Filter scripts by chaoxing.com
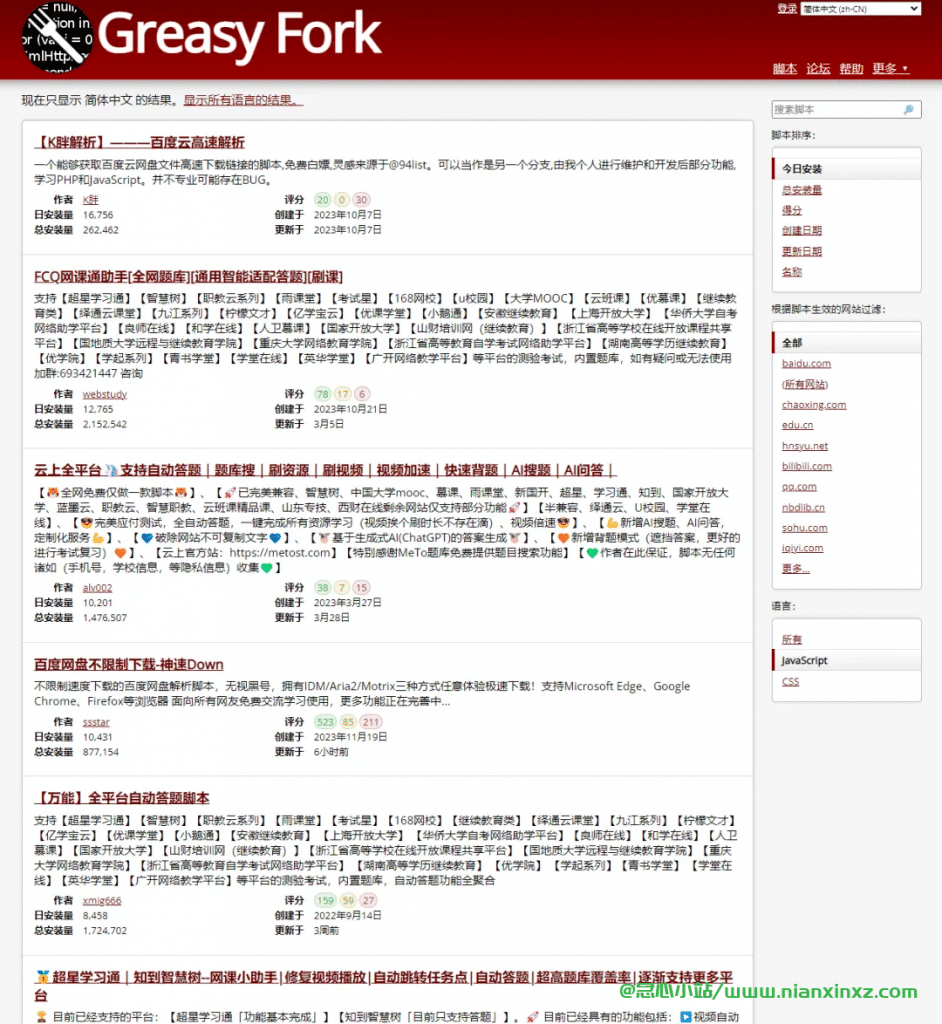 814,405
